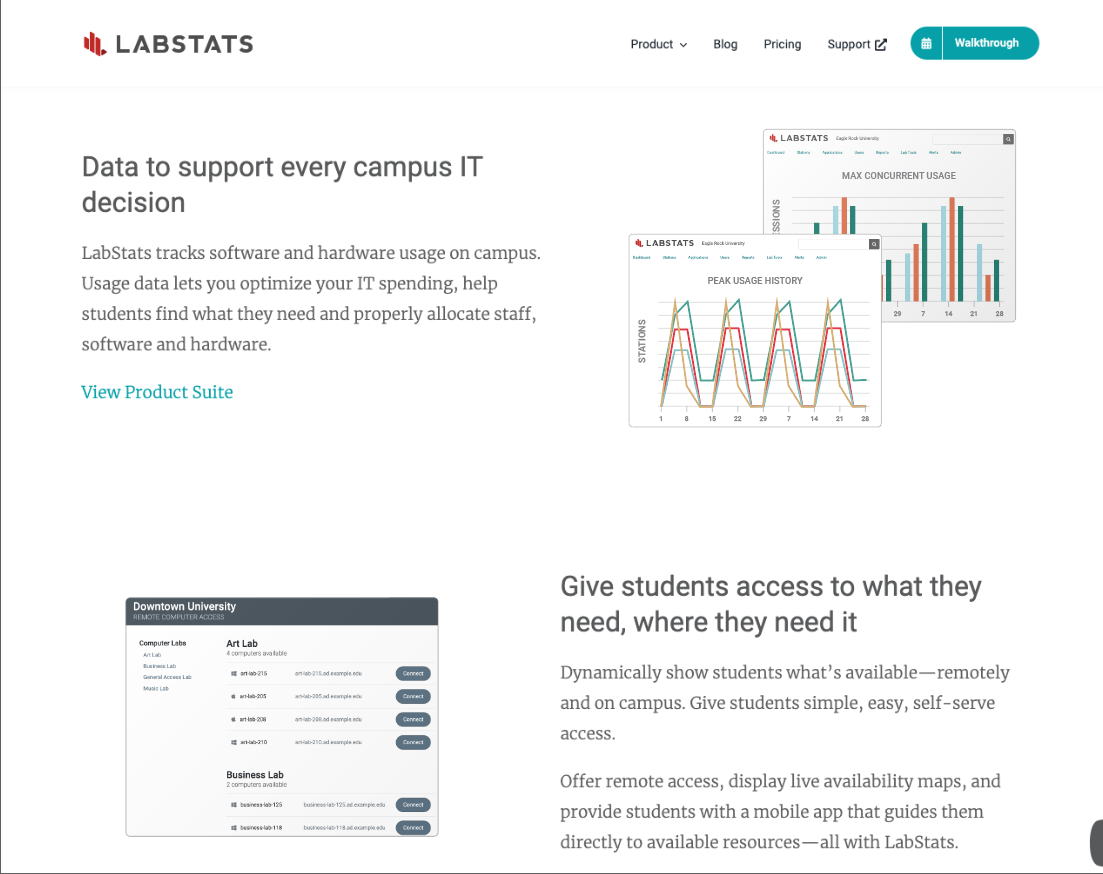Open the Support external link
The height and width of the screenshot is (874, 1103).
[857, 44]
